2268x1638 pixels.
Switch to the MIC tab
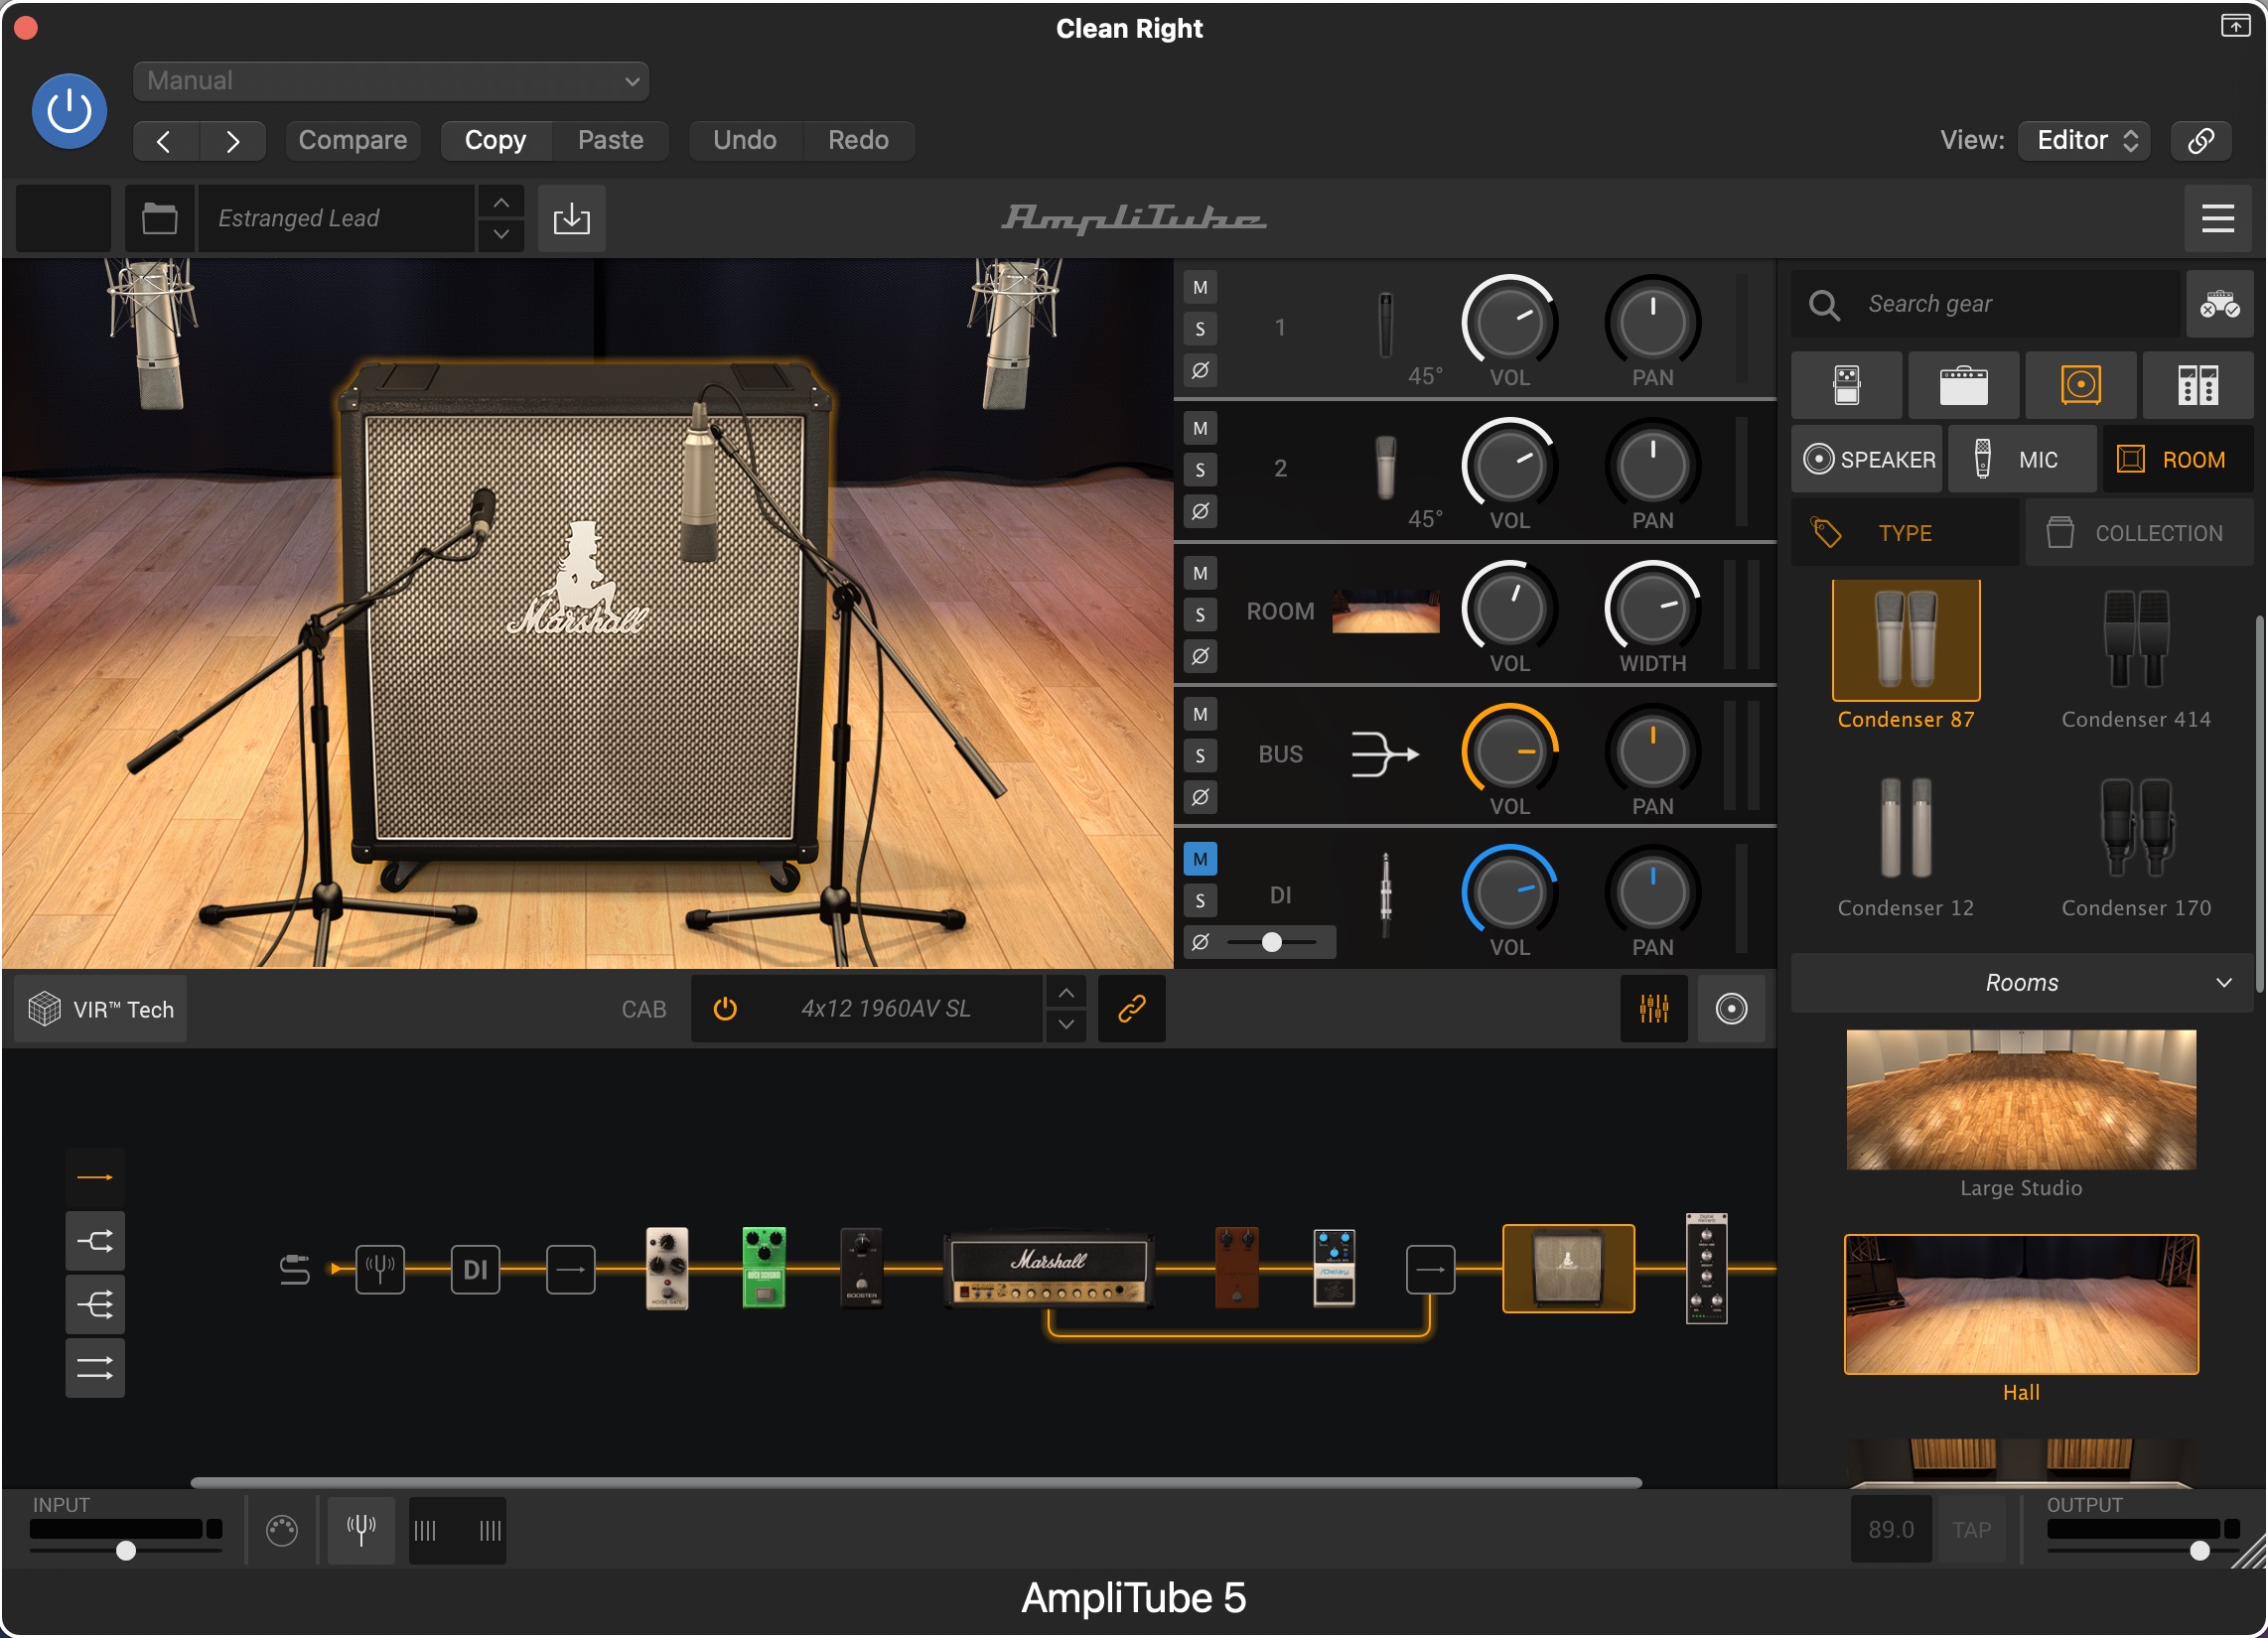(2021, 460)
